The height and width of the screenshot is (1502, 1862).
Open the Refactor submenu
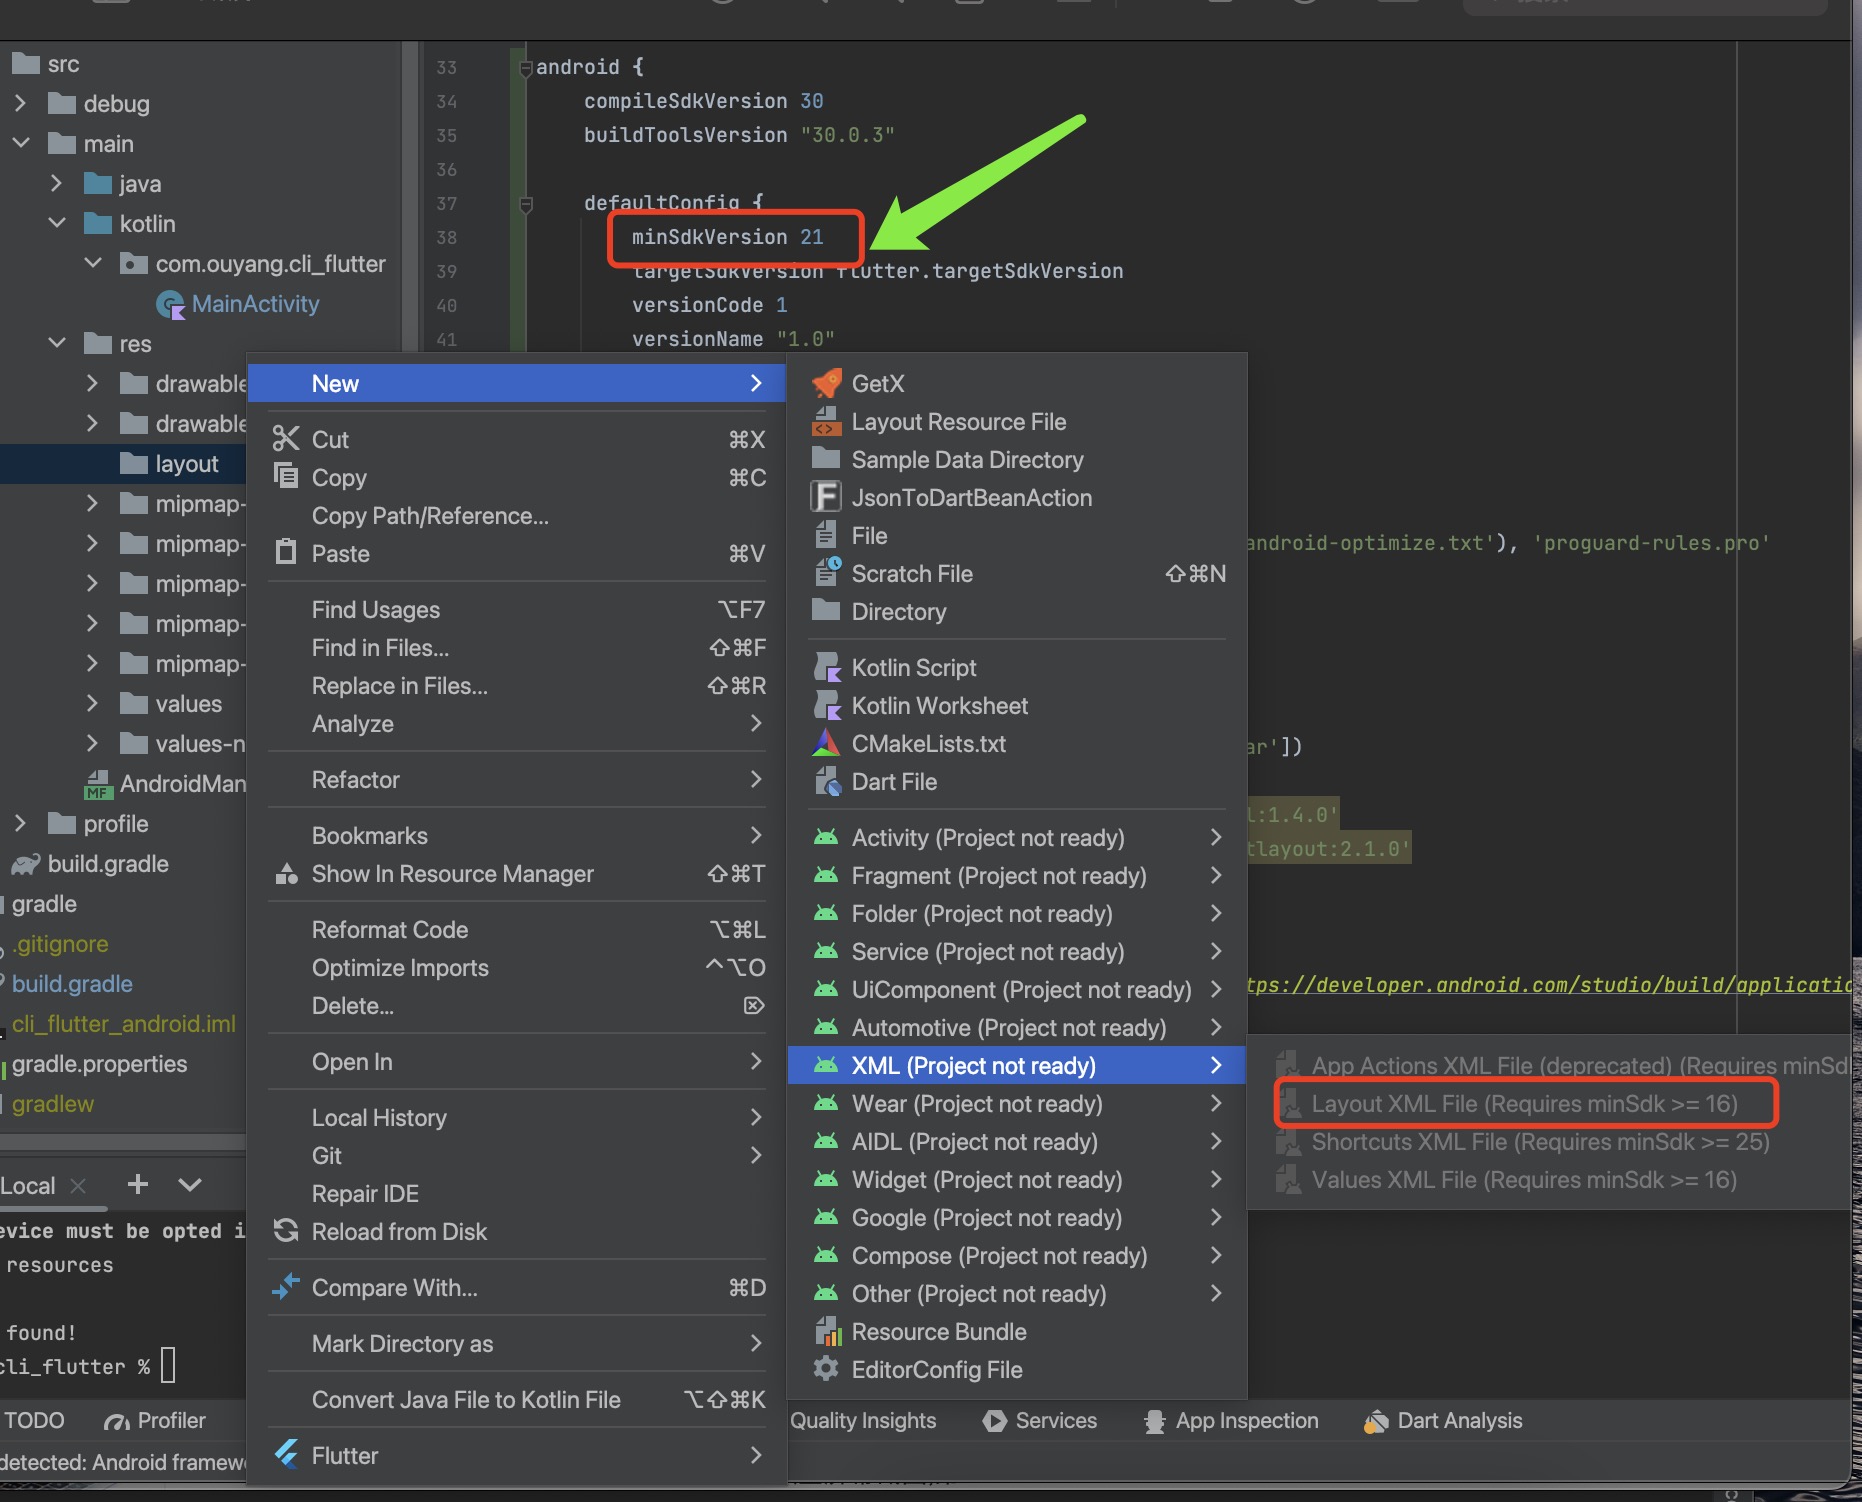pos(516,779)
